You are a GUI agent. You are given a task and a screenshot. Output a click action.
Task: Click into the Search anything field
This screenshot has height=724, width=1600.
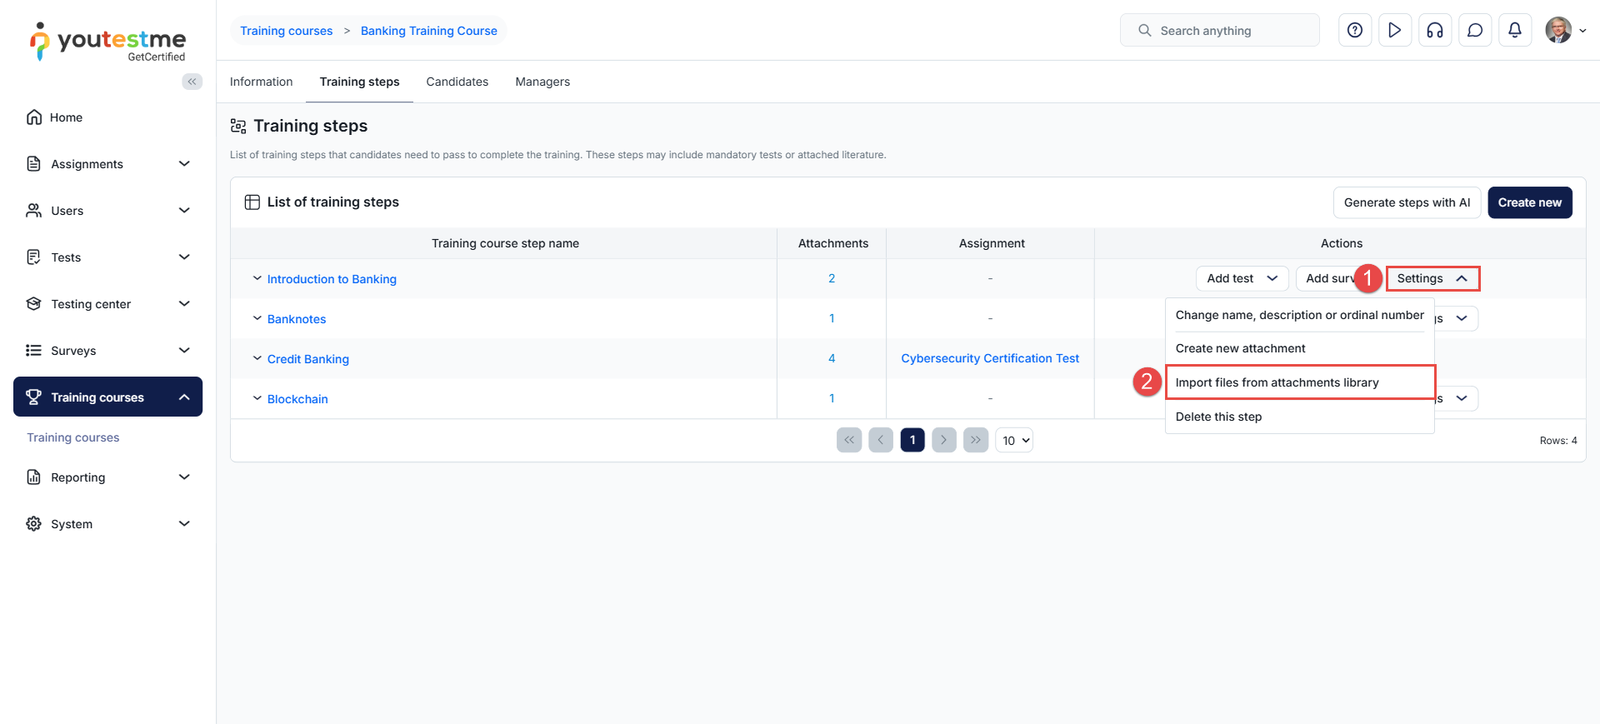(1220, 30)
